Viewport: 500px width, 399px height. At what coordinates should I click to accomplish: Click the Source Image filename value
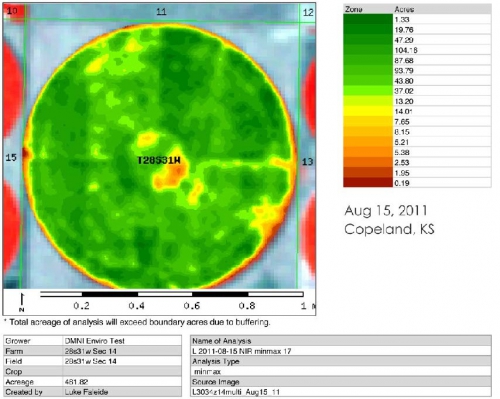236,392
